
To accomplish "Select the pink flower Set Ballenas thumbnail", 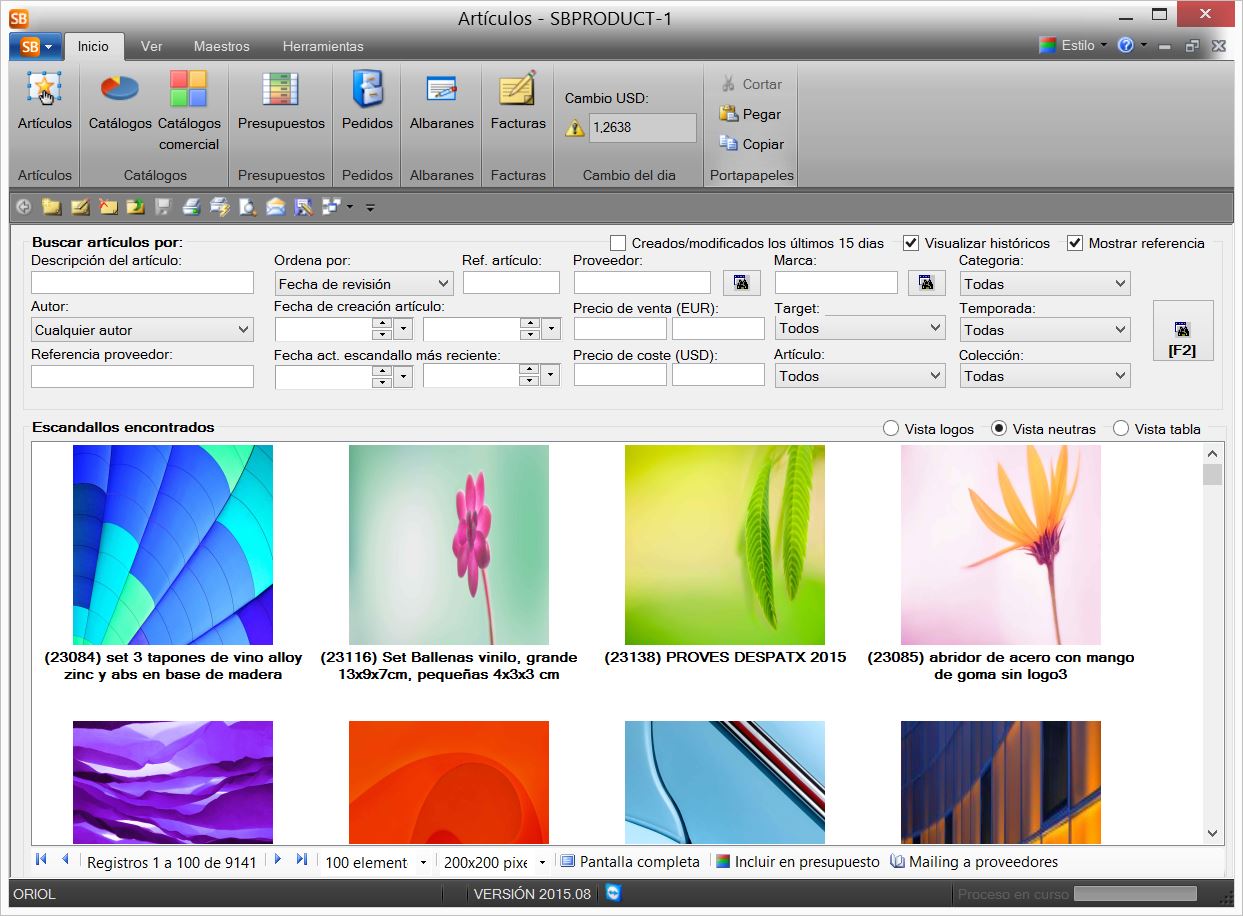I will (449, 545).
